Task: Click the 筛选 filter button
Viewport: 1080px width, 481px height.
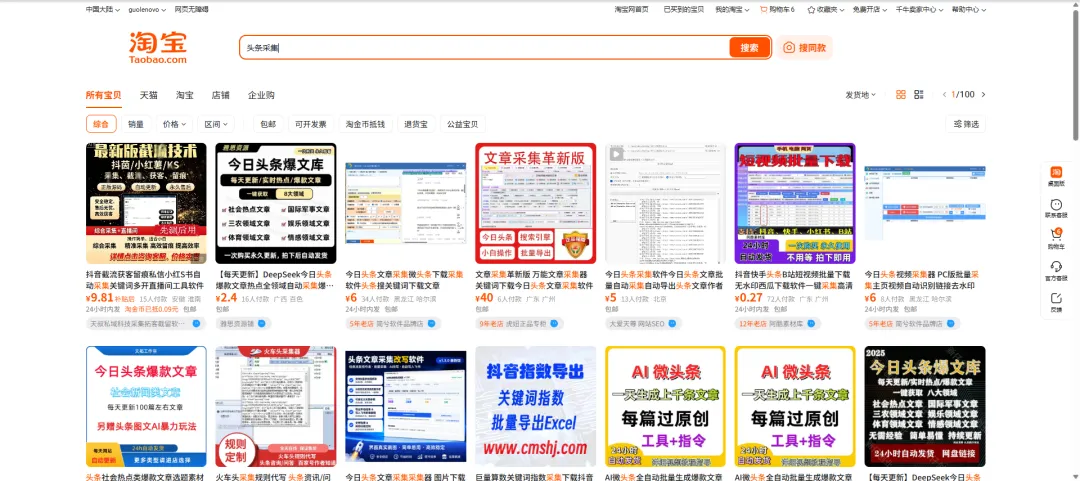Action: point(966,124)
